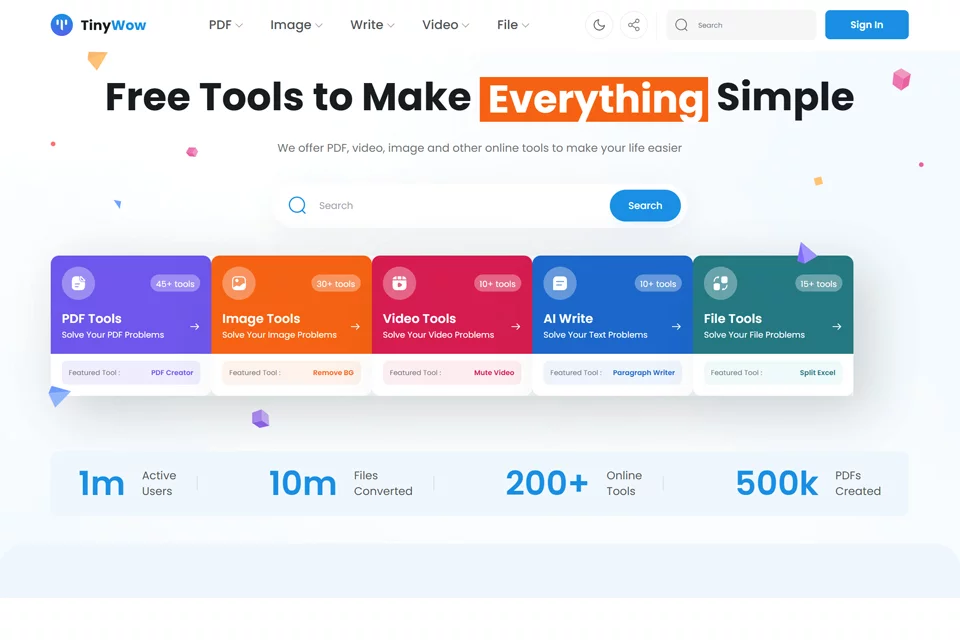Viewport: 960px width, 640px height.
Task: Open the Video menu in the navbar
Action: [445, 25]
